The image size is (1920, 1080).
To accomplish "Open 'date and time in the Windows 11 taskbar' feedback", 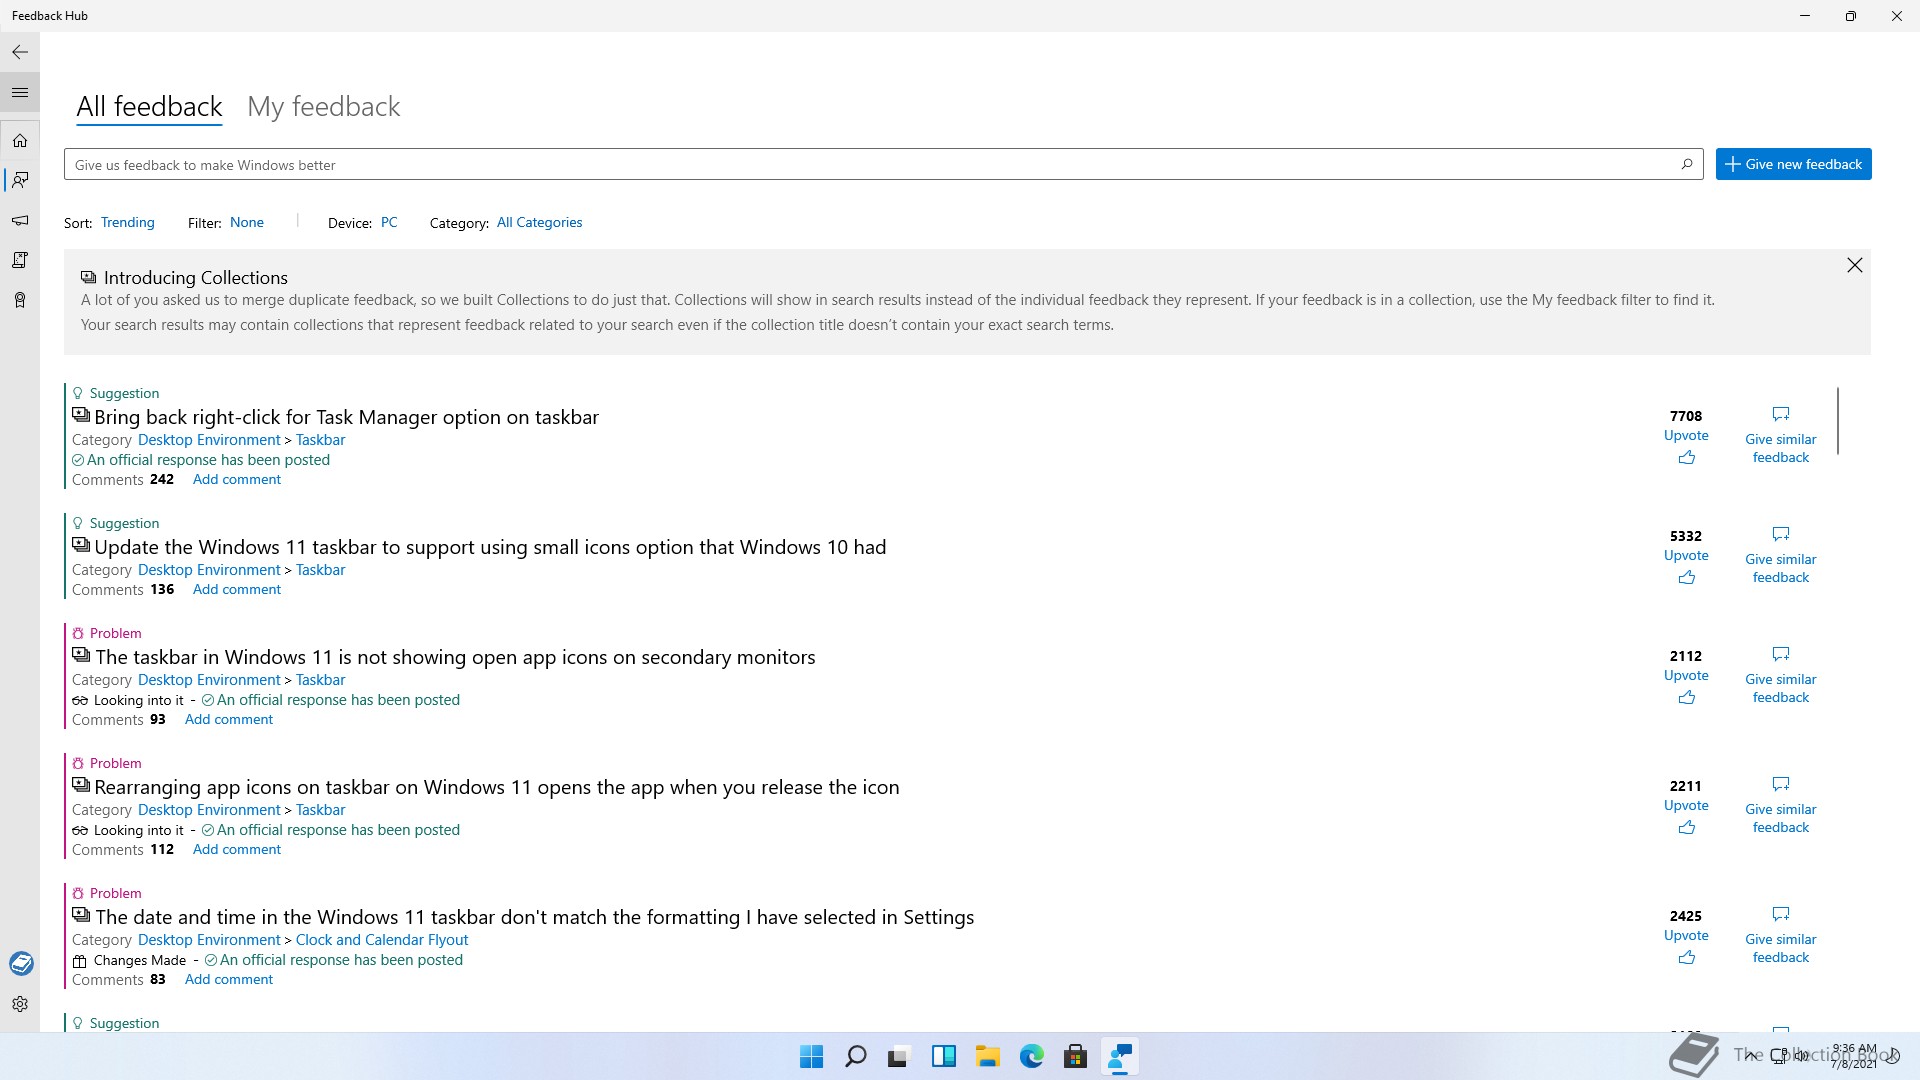I will coord(534,917).
